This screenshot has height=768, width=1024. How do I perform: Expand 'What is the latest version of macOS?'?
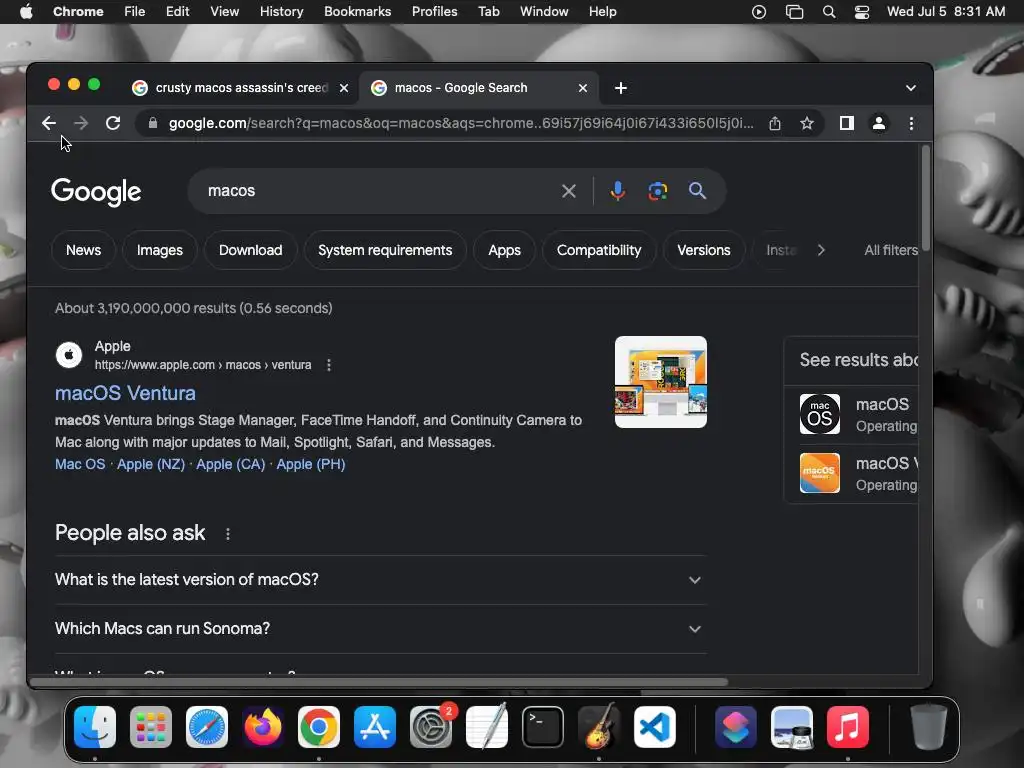381,580
